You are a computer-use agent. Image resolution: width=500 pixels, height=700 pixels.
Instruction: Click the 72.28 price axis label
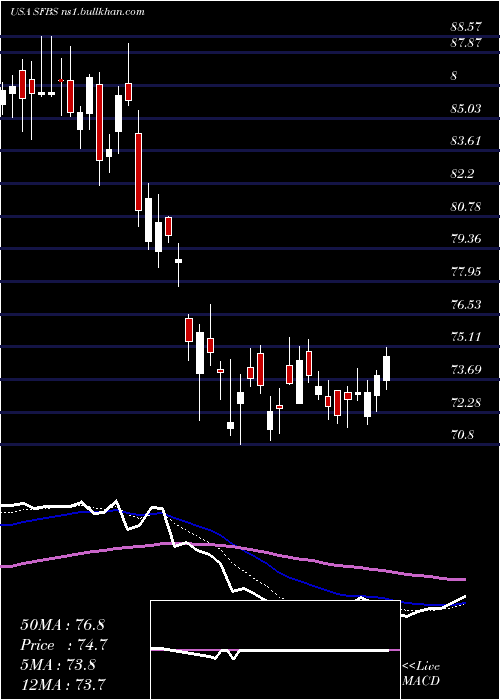pos(466,403)
